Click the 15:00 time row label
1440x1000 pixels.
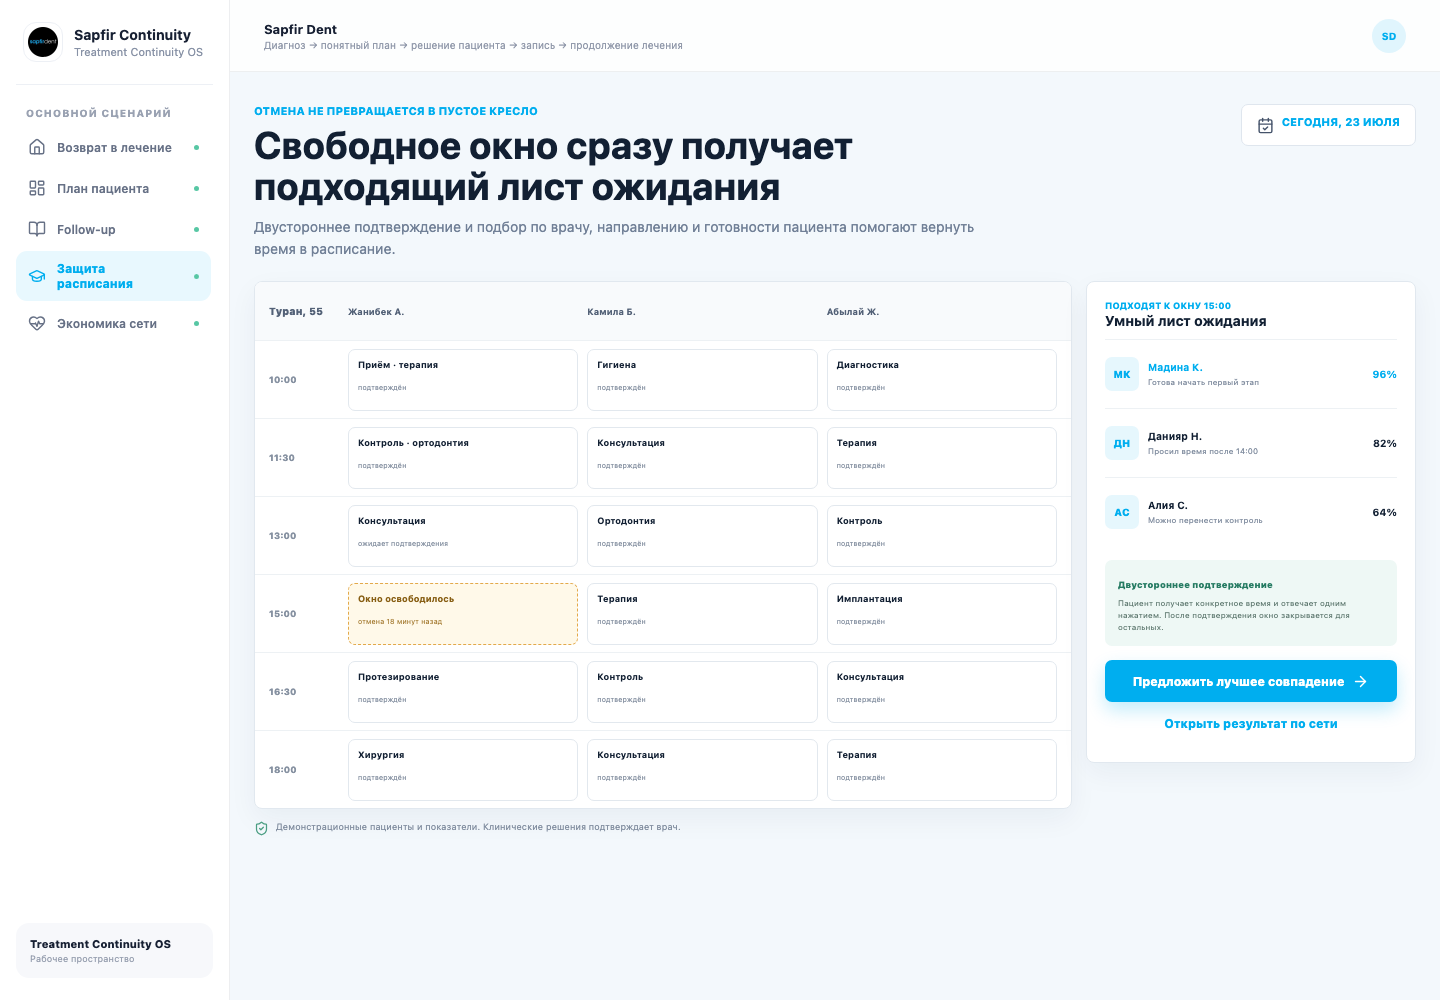coord(283,614)
